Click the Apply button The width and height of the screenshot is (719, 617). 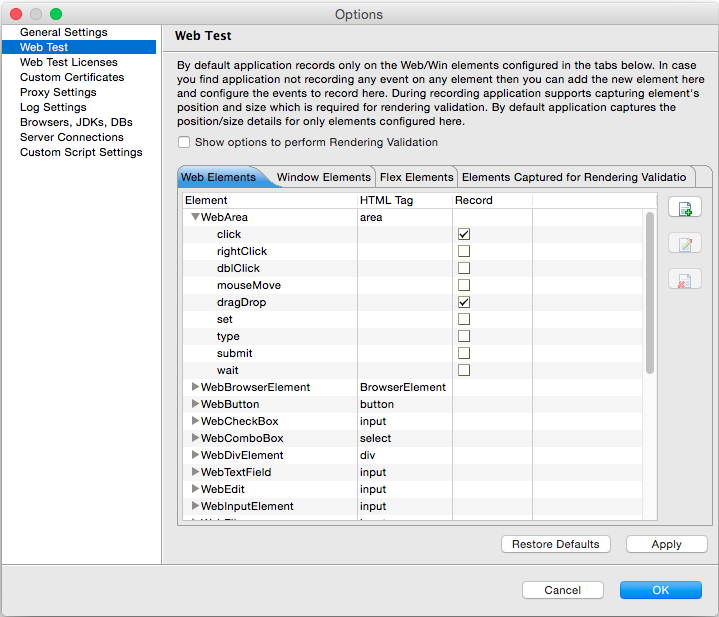click(667, 544)
